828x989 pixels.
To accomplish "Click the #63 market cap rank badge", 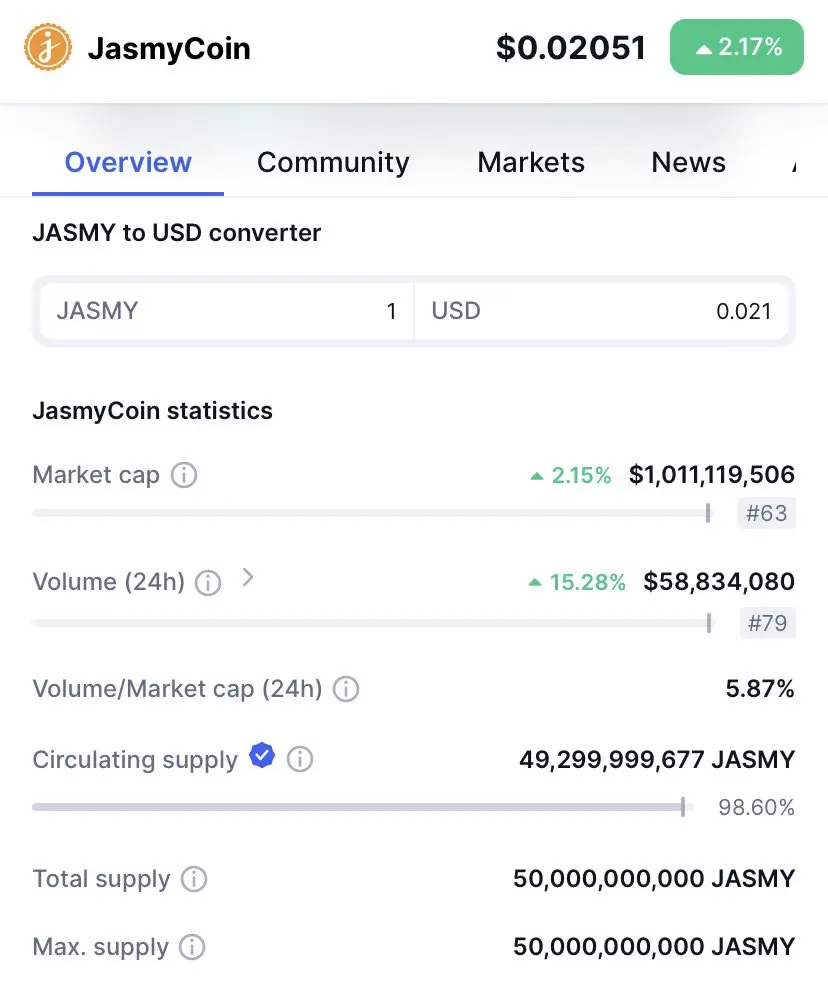I will 766,513.
